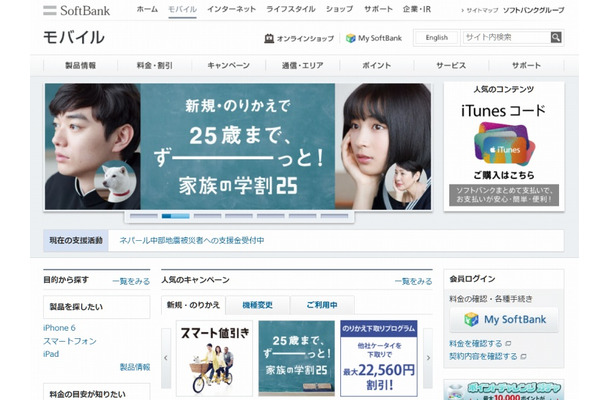
Task: Open the 企業・IR menu item
Action: pyautogui.click(x=417, y=9)
